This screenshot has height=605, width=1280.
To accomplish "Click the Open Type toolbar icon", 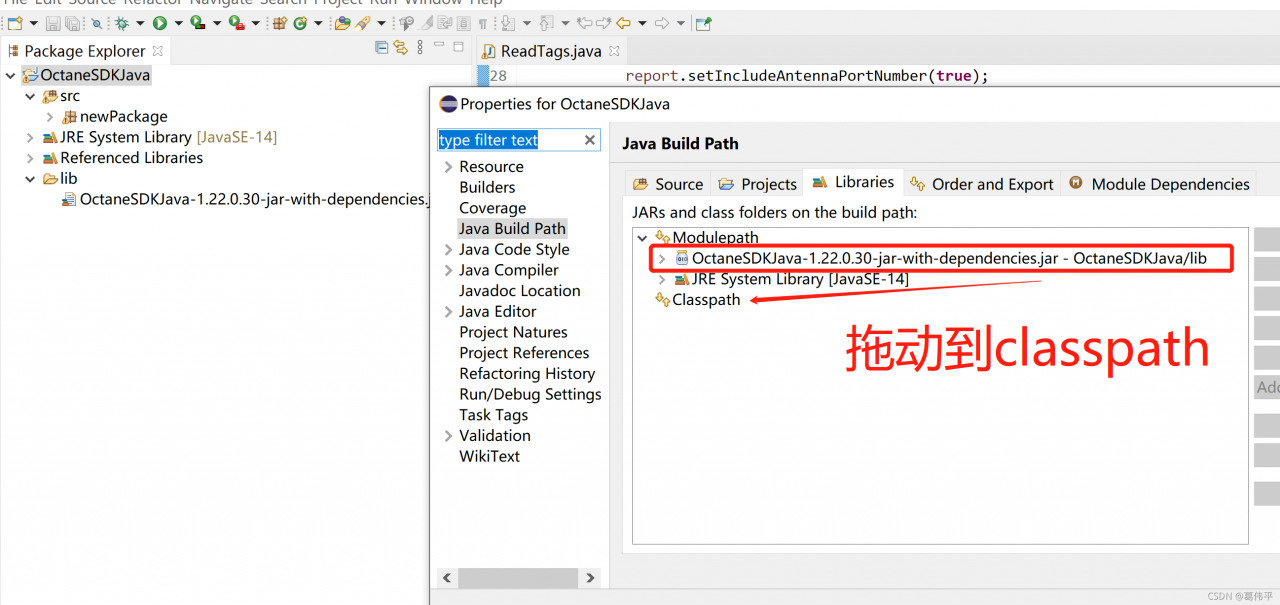I will (x=341, y=23).
